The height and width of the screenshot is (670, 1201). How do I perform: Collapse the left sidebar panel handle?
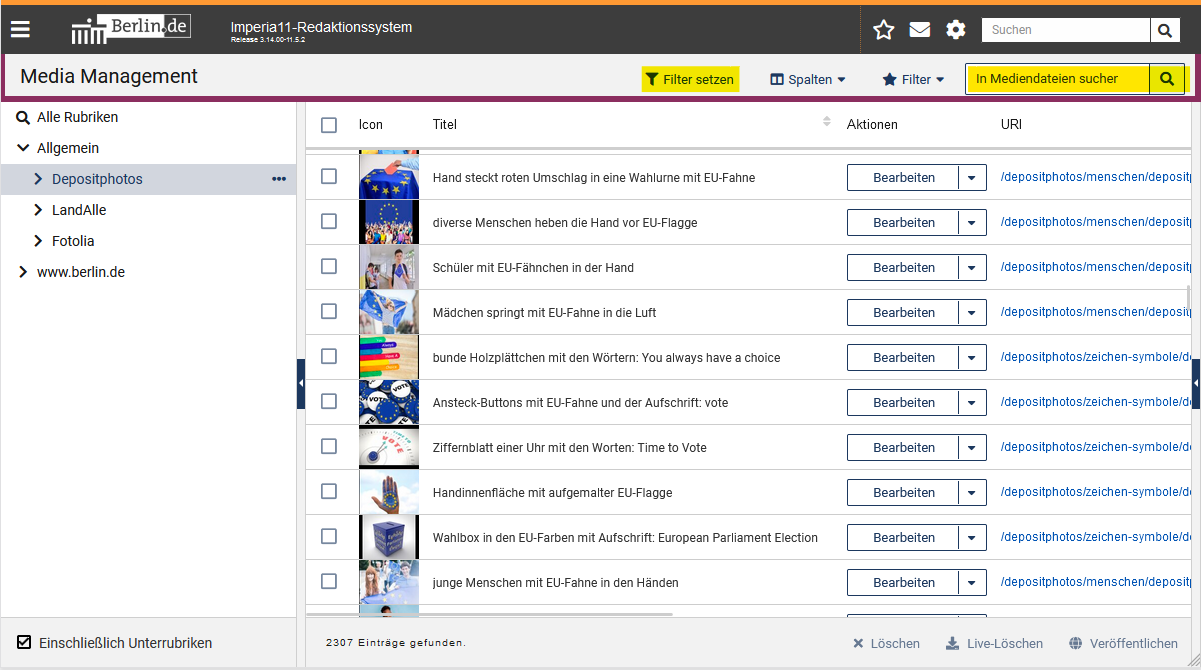point(301,384)
